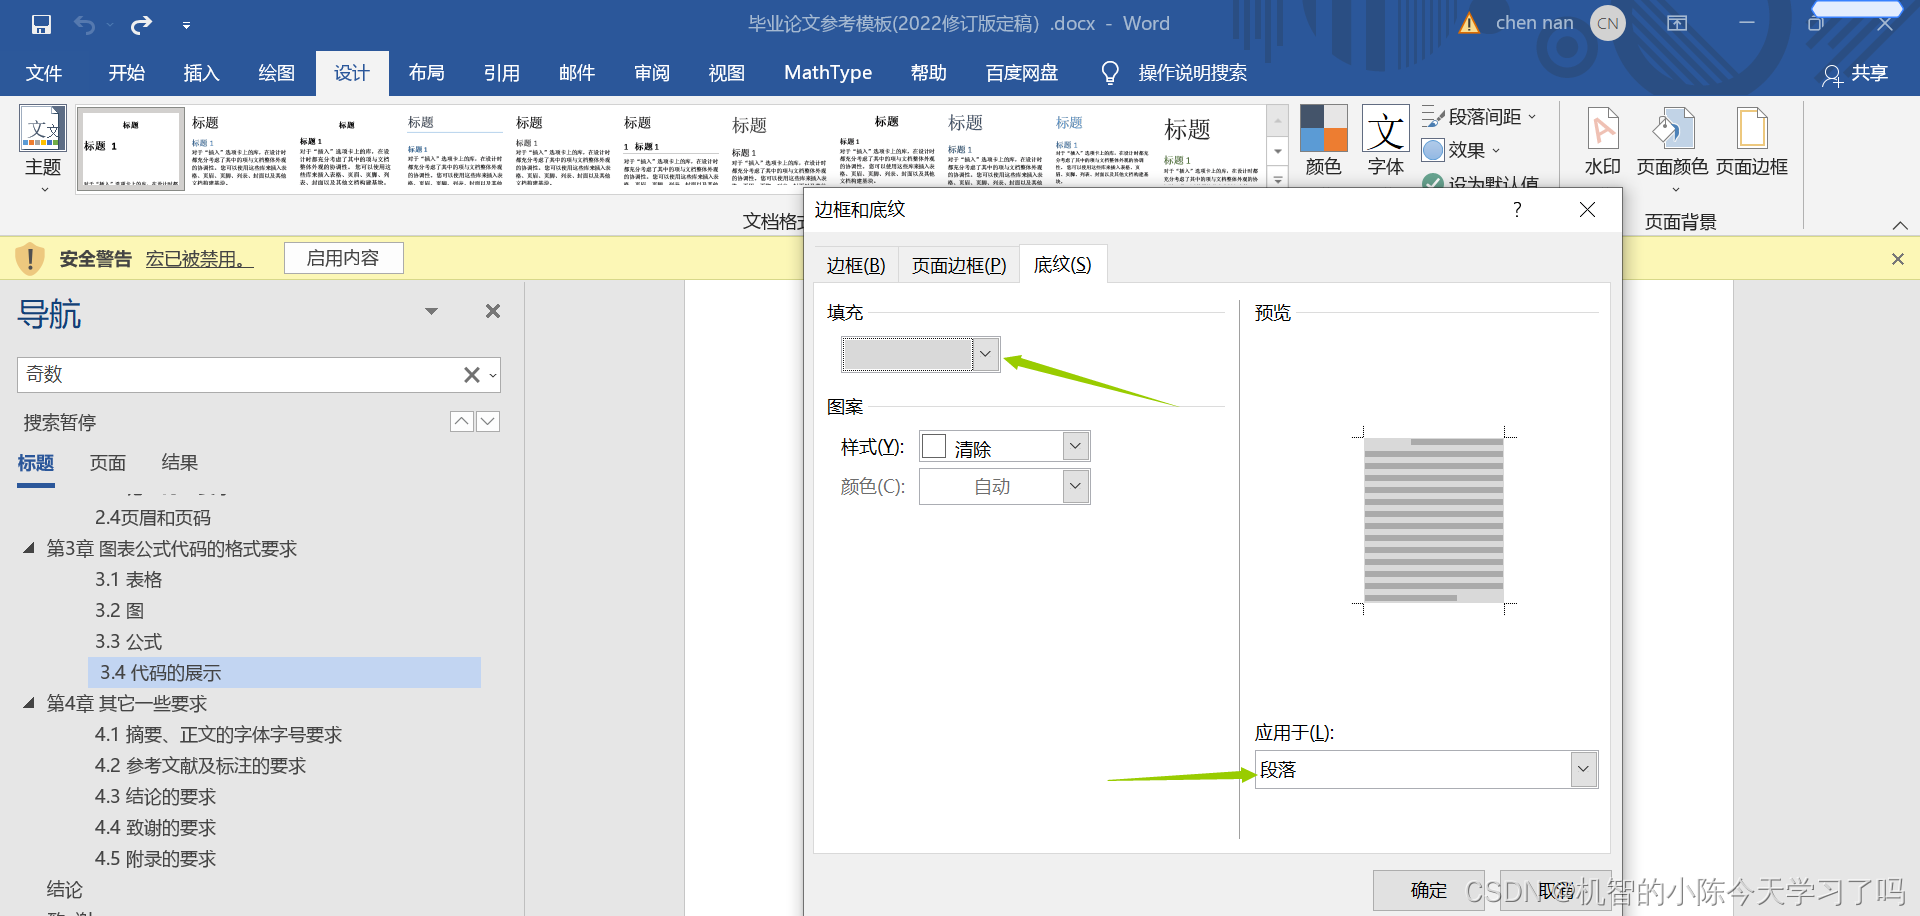Open the 文件 menu
The image size is (1920, 916).
click(44, 73)
